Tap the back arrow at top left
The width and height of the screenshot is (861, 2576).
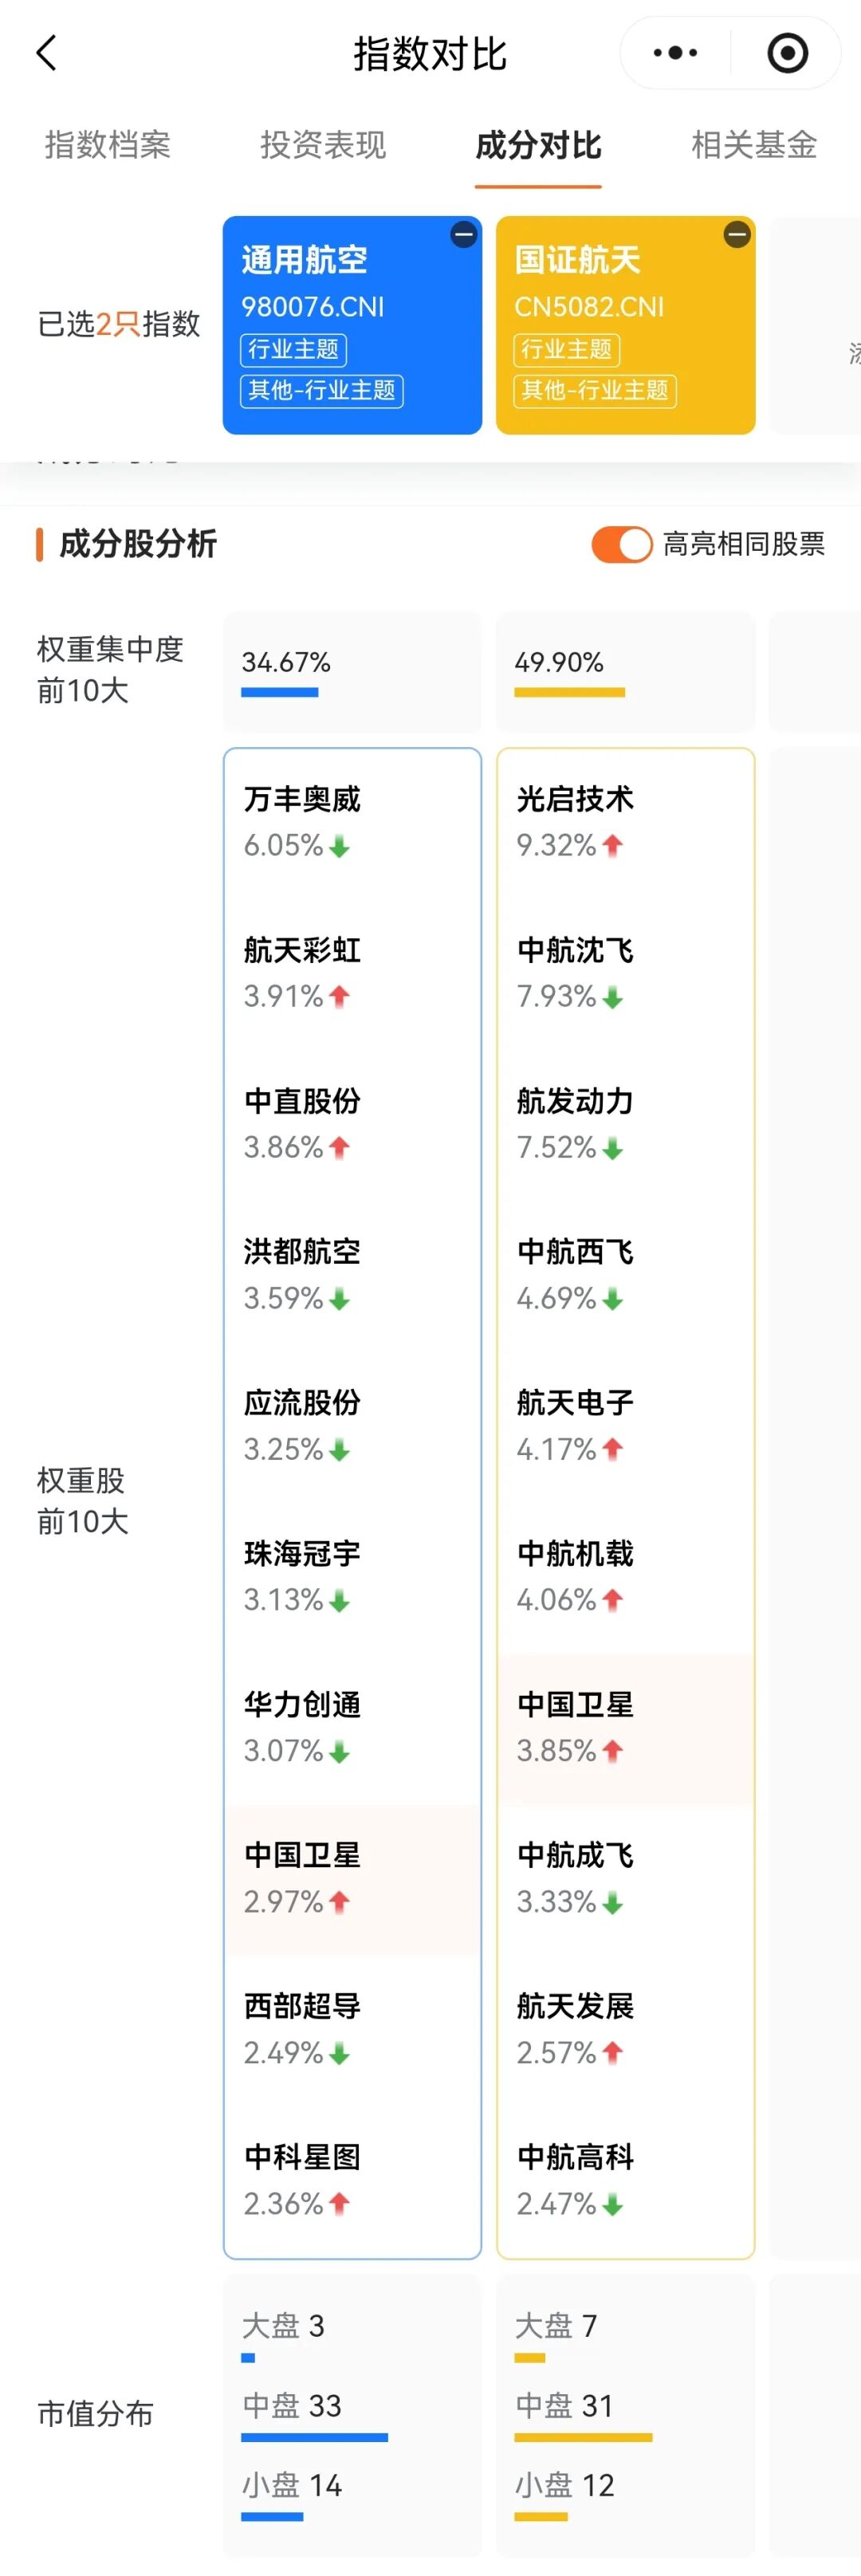tap(45, 52)
